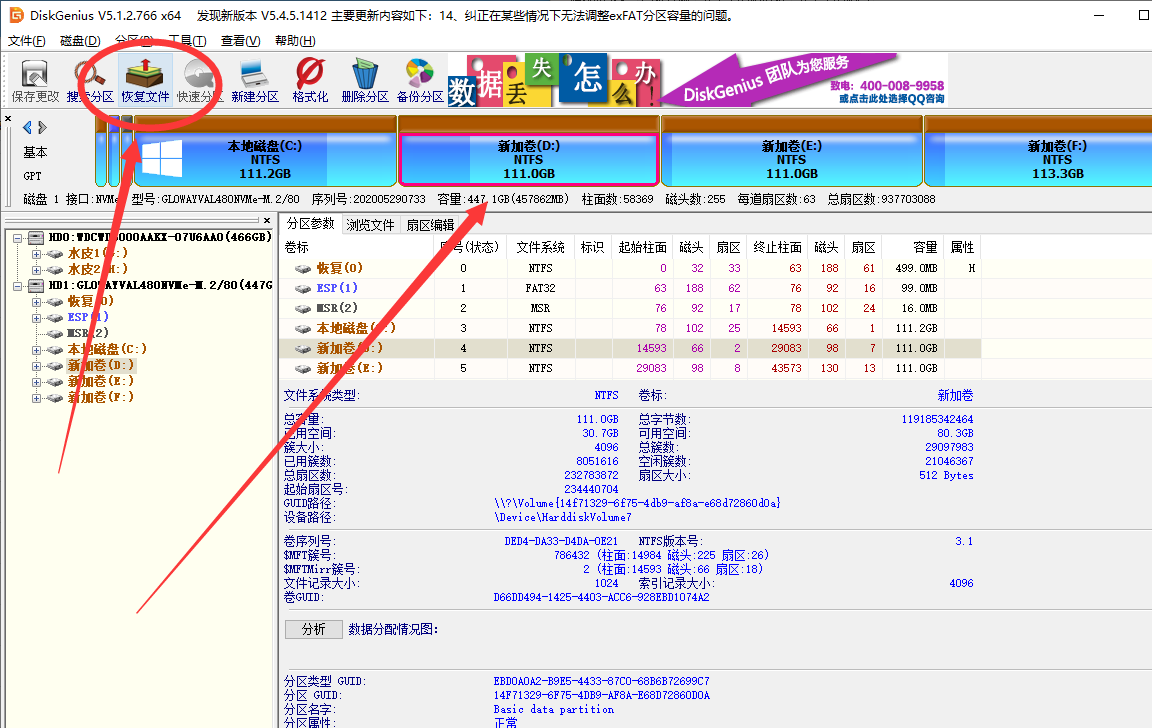Click the HD0 hard disk icon in tree
1152x728 pixels.
pos(35,237)
